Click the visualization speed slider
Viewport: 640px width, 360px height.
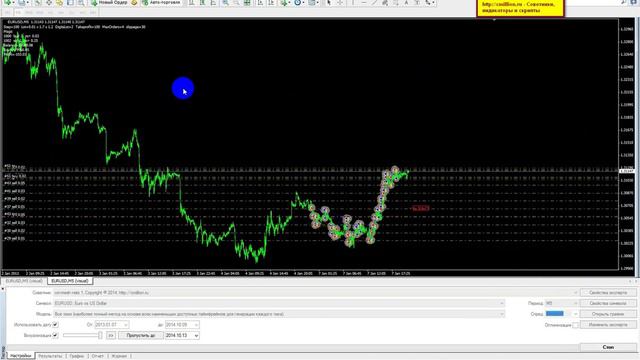[83, 335]
